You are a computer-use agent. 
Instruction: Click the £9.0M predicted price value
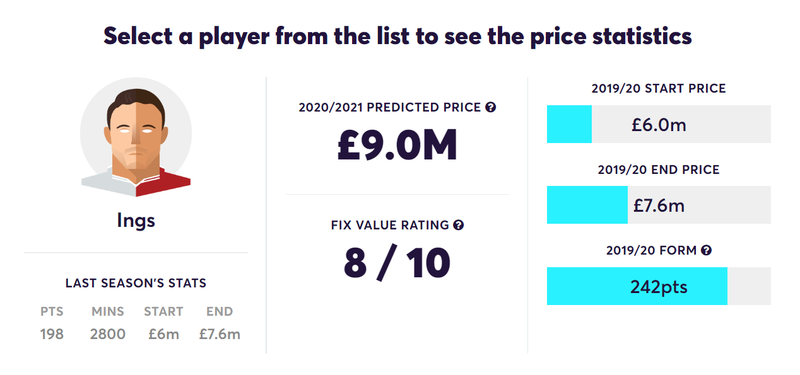coord(397,146)
